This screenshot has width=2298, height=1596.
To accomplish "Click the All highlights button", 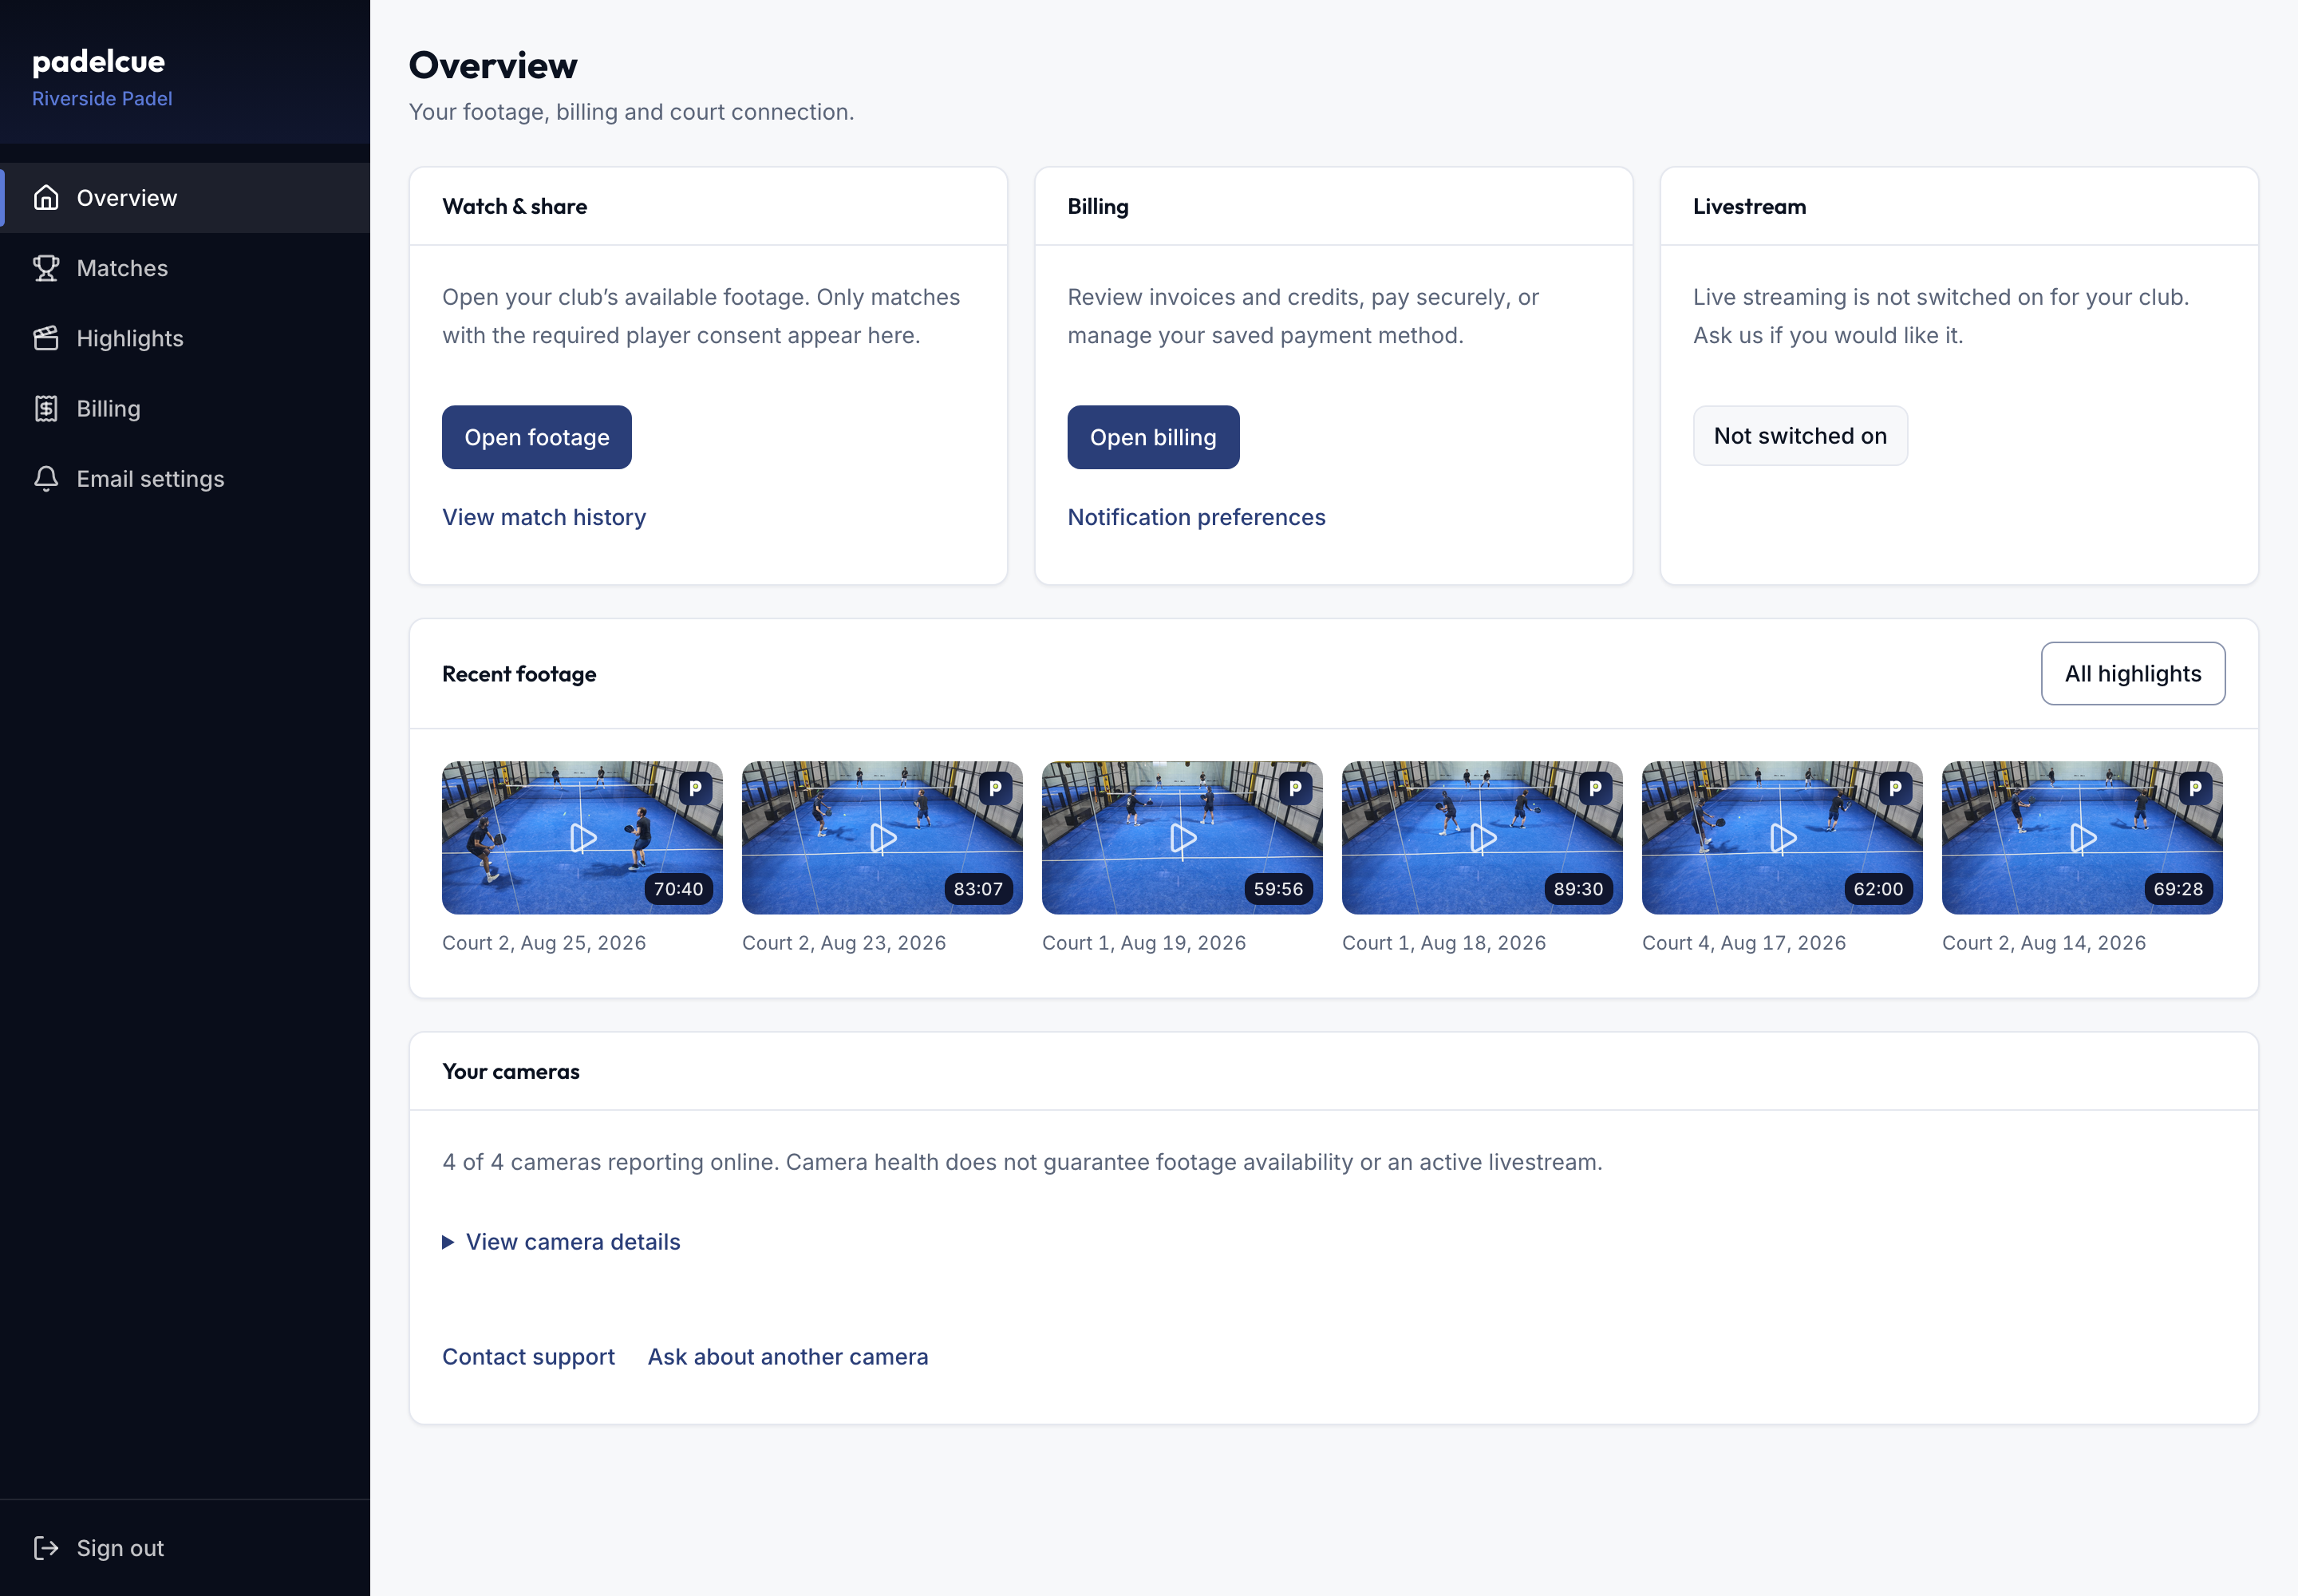I will pos(2133,673).
